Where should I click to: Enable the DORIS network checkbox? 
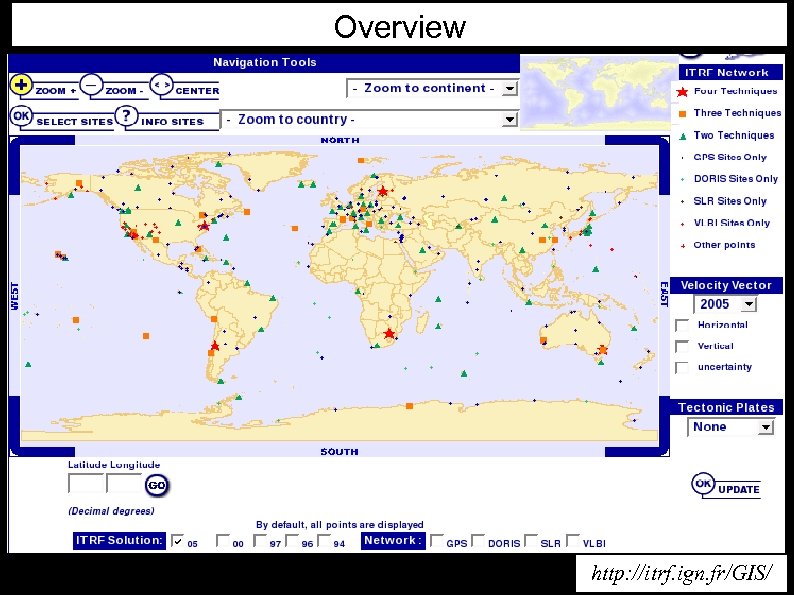click(x=478, y=540)
